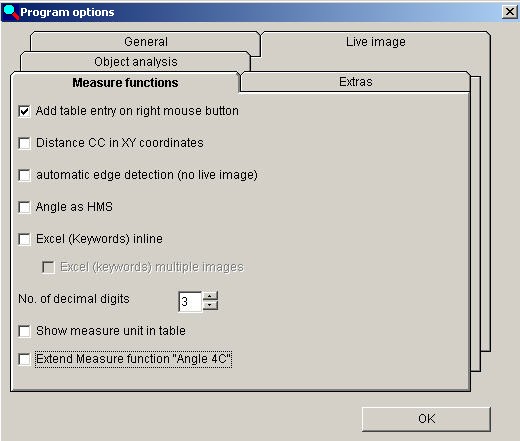Check Excel (Keywords) inline option

[x=24, y=239]
